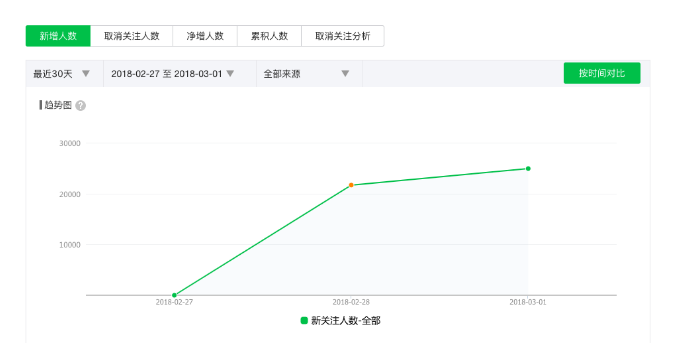This screenshot has width=677, height=362.
Task: Click the 2018-02-27 data point on the chart
Action: pos(174,295)
